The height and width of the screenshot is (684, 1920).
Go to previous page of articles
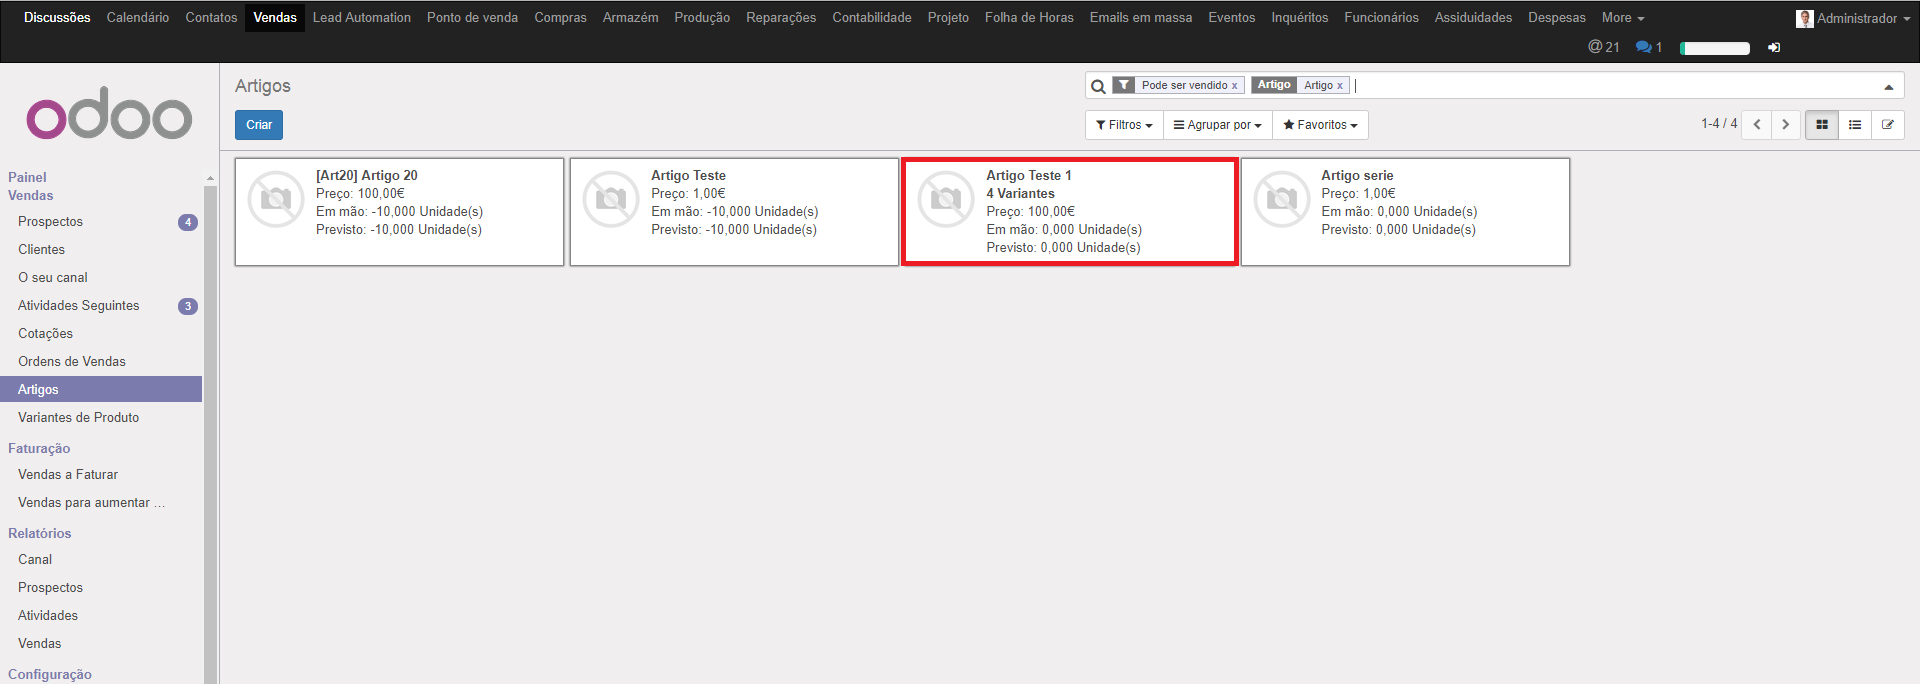pyautogui.click(x=1756, y=125)
